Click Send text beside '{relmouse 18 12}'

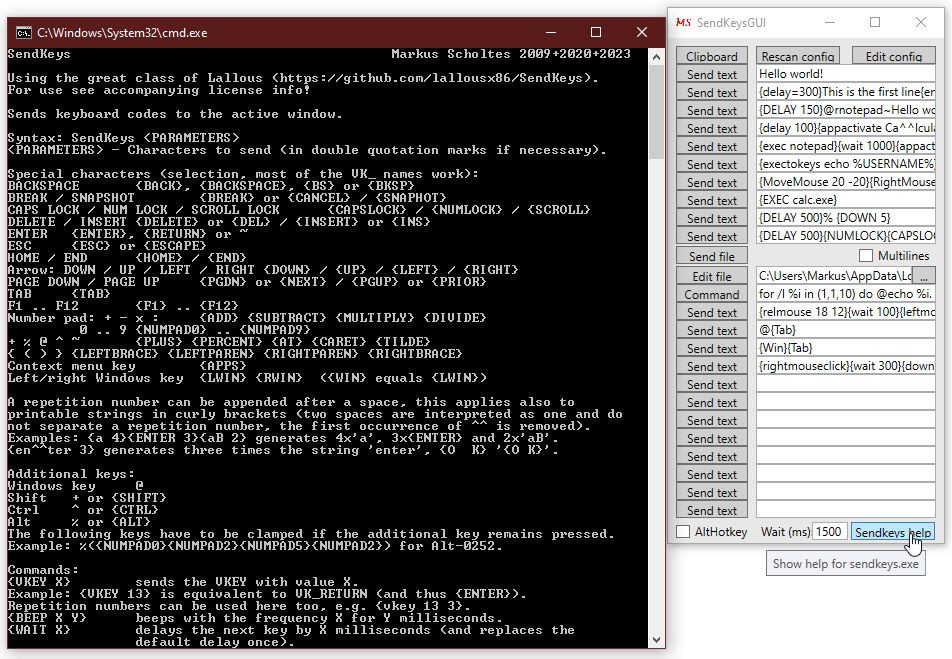(712, 312)
